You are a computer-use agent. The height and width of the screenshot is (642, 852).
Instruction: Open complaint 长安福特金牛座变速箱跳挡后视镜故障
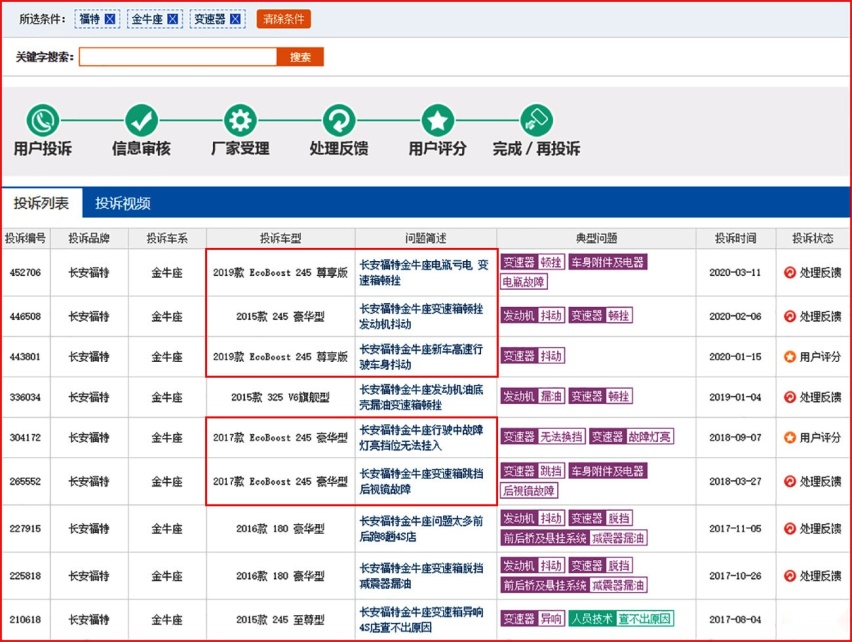(x=421, y=481)
